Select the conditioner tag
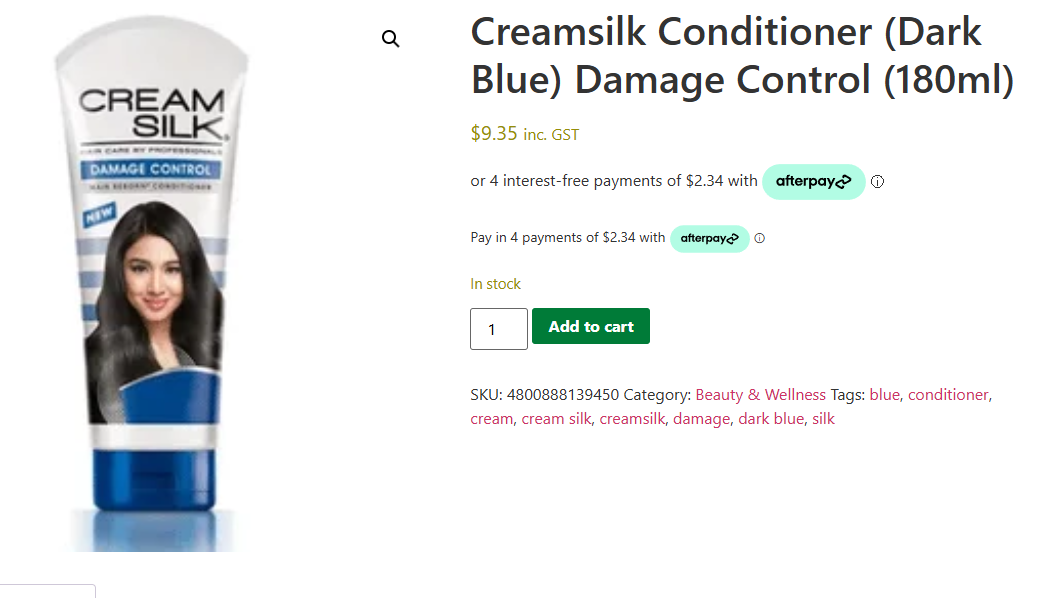 click(947, 394)
